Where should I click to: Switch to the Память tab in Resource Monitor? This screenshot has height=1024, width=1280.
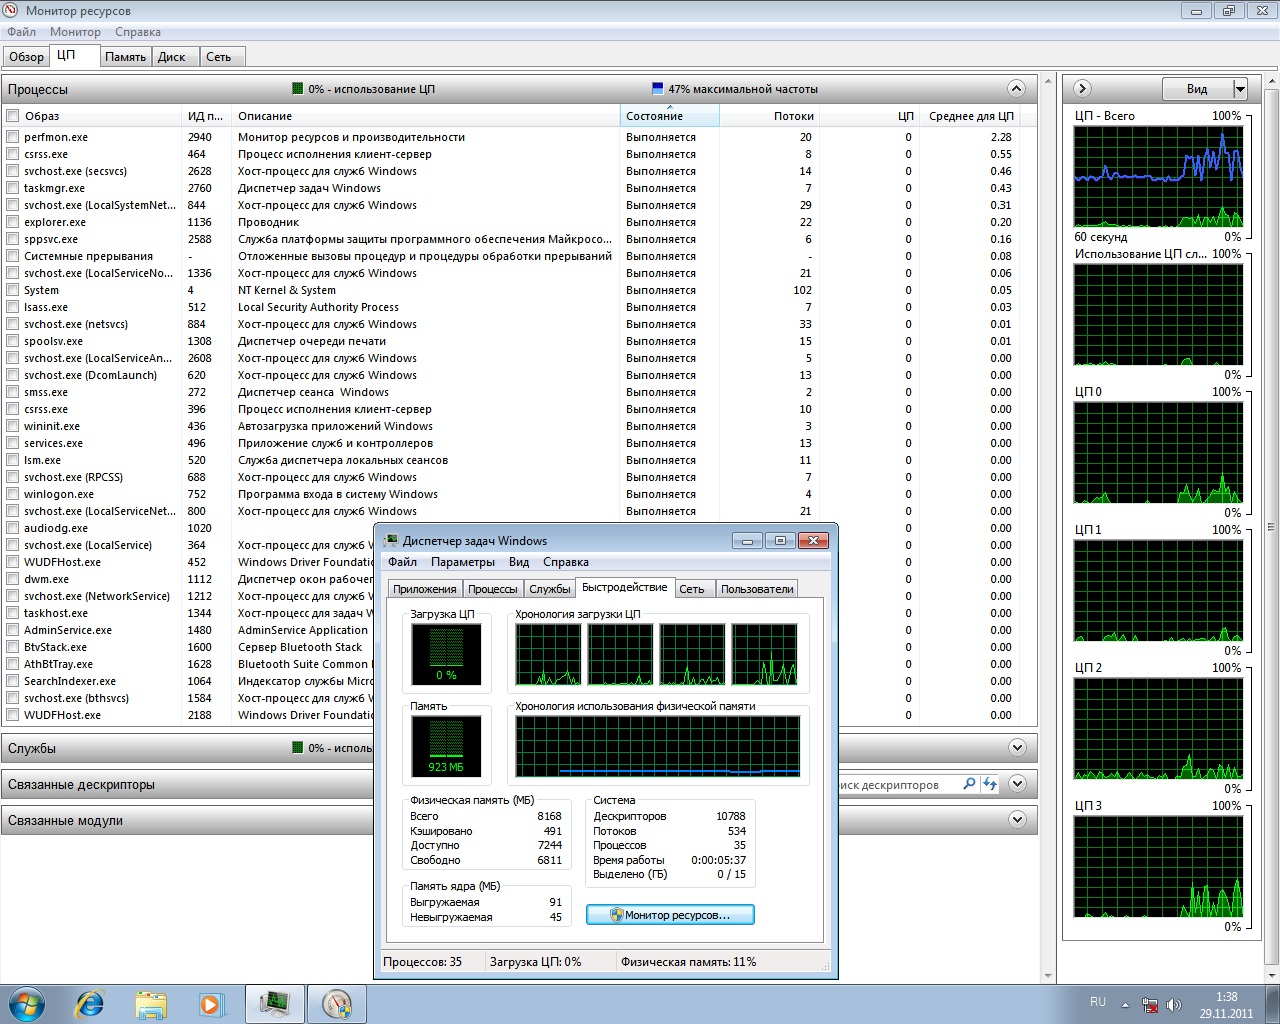click(125, 57)
